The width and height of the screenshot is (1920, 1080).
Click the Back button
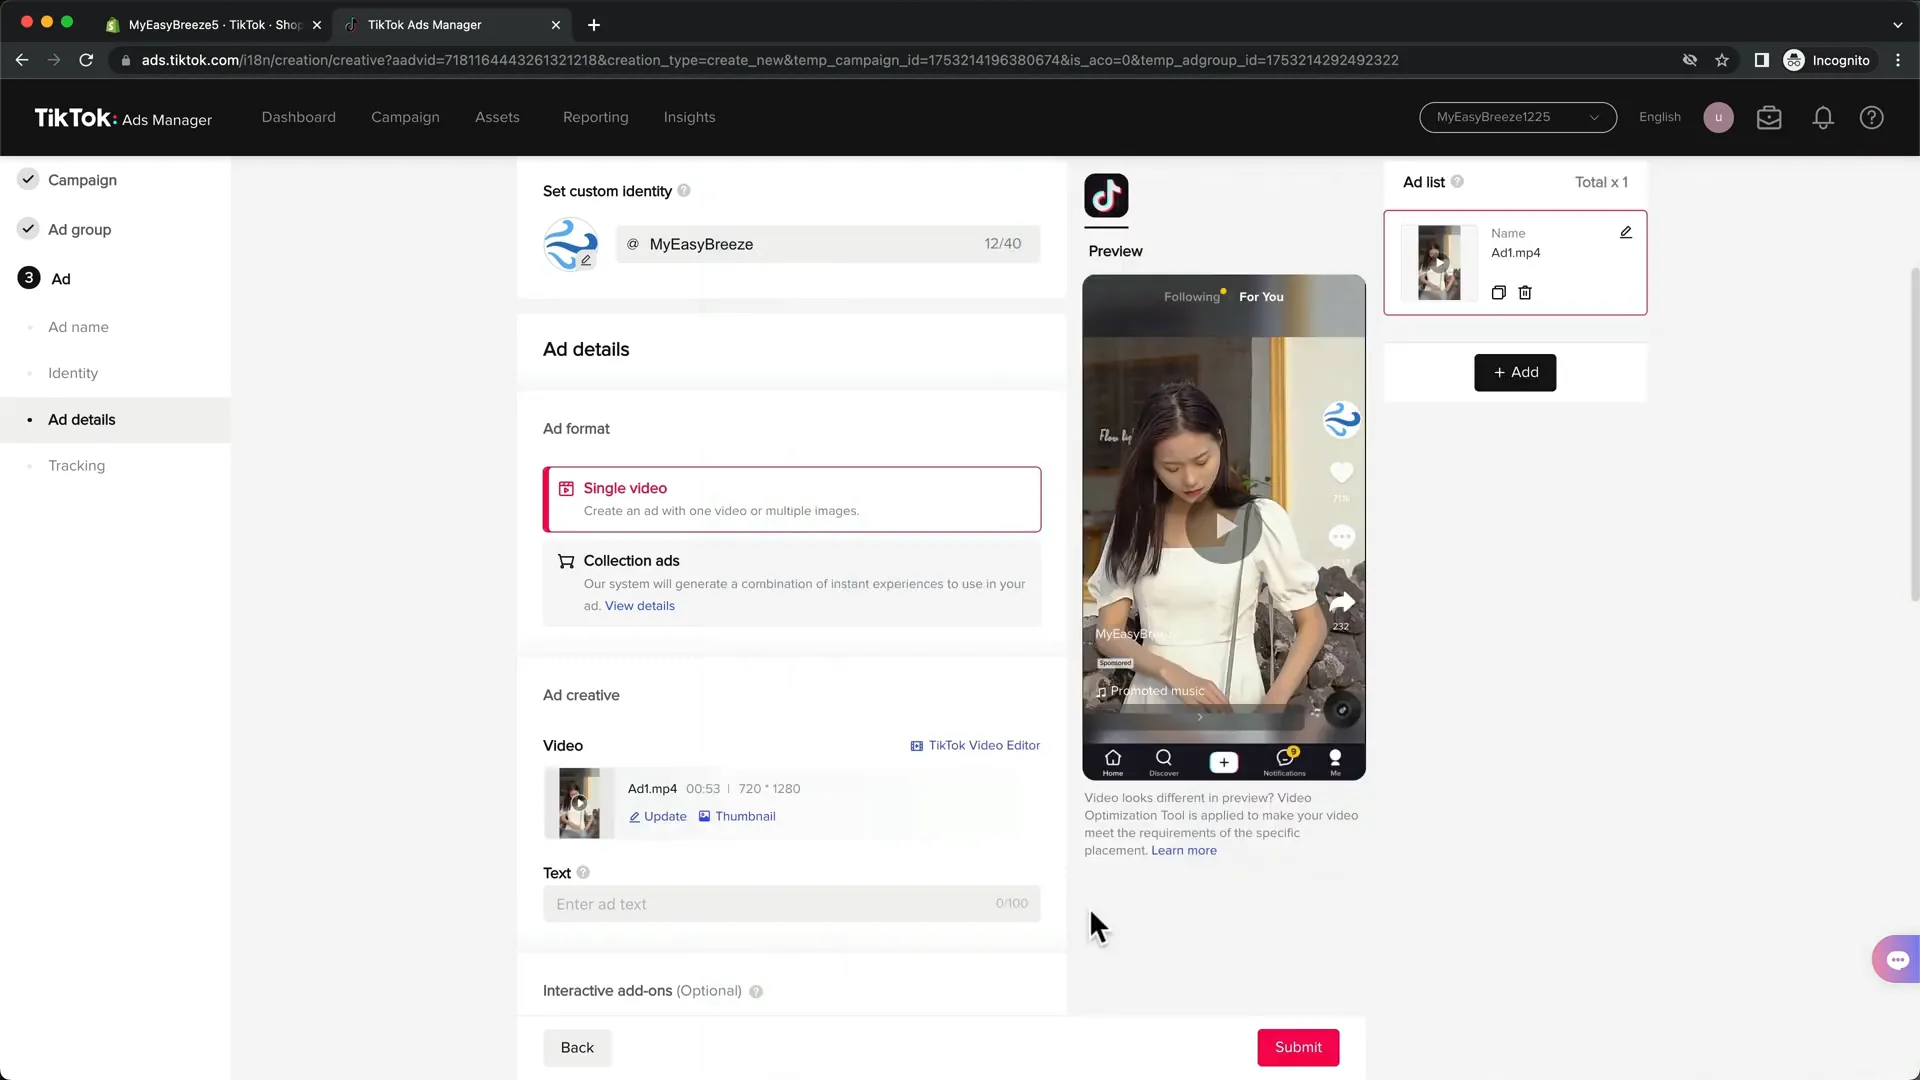577,1048
